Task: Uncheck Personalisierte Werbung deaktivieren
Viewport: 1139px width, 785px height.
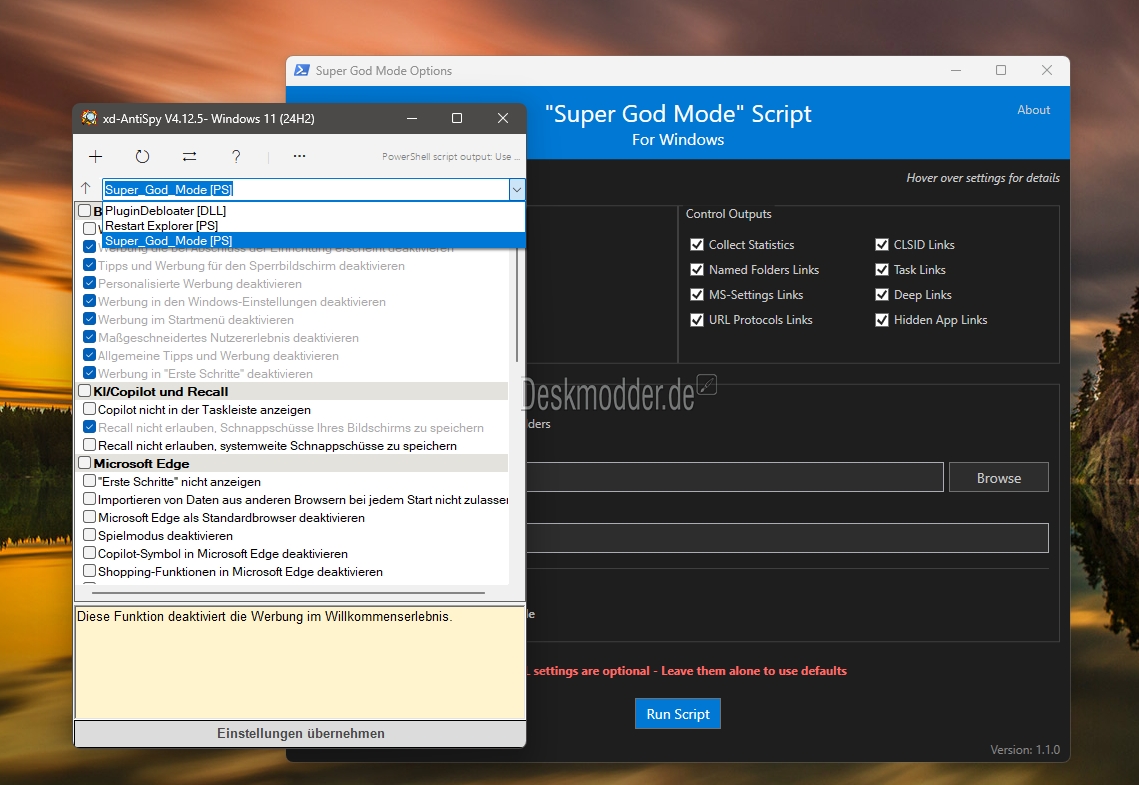Action: [89, 282]
